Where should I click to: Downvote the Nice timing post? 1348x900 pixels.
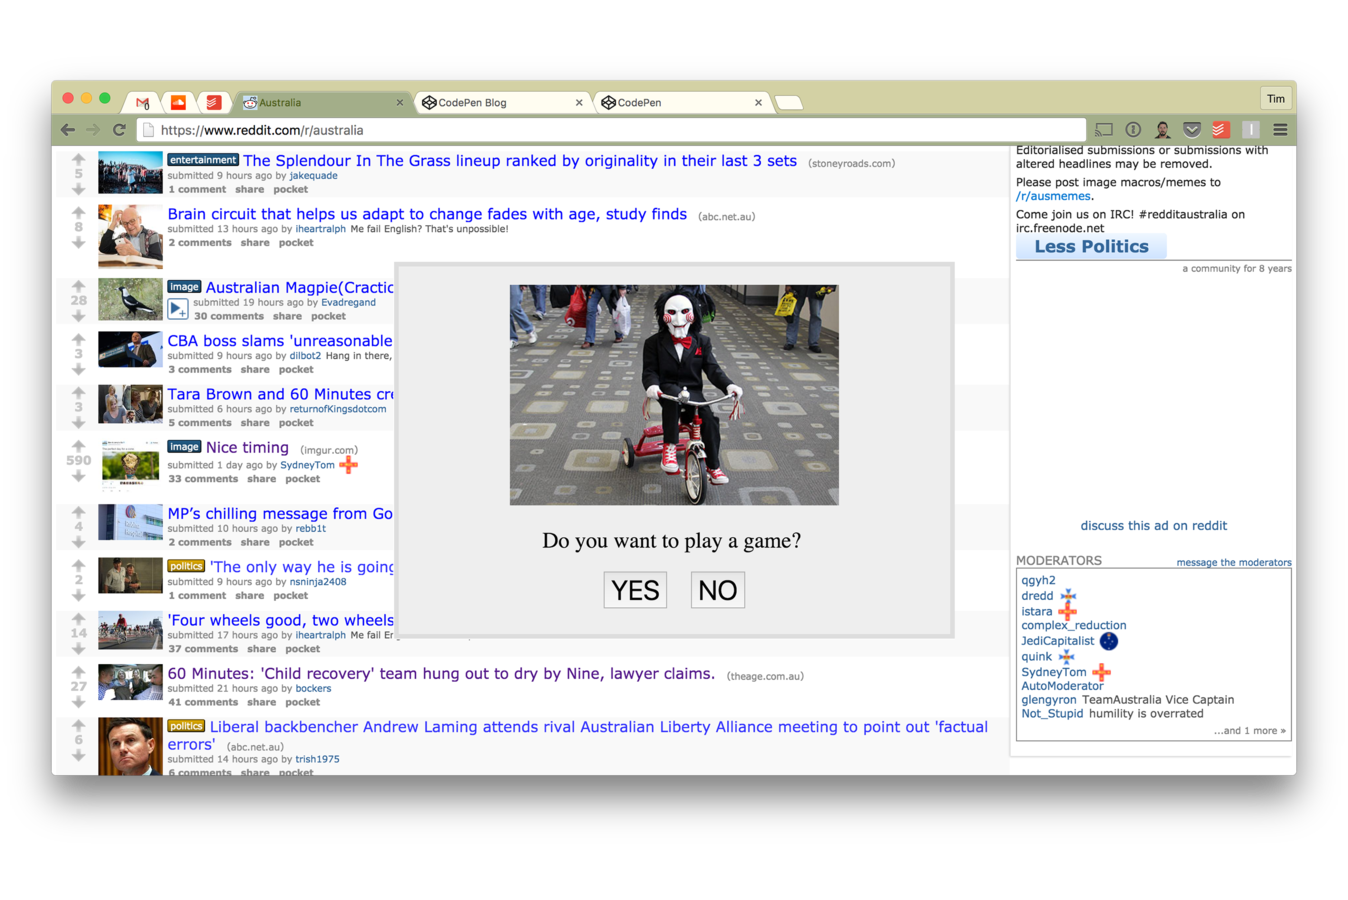78,476
